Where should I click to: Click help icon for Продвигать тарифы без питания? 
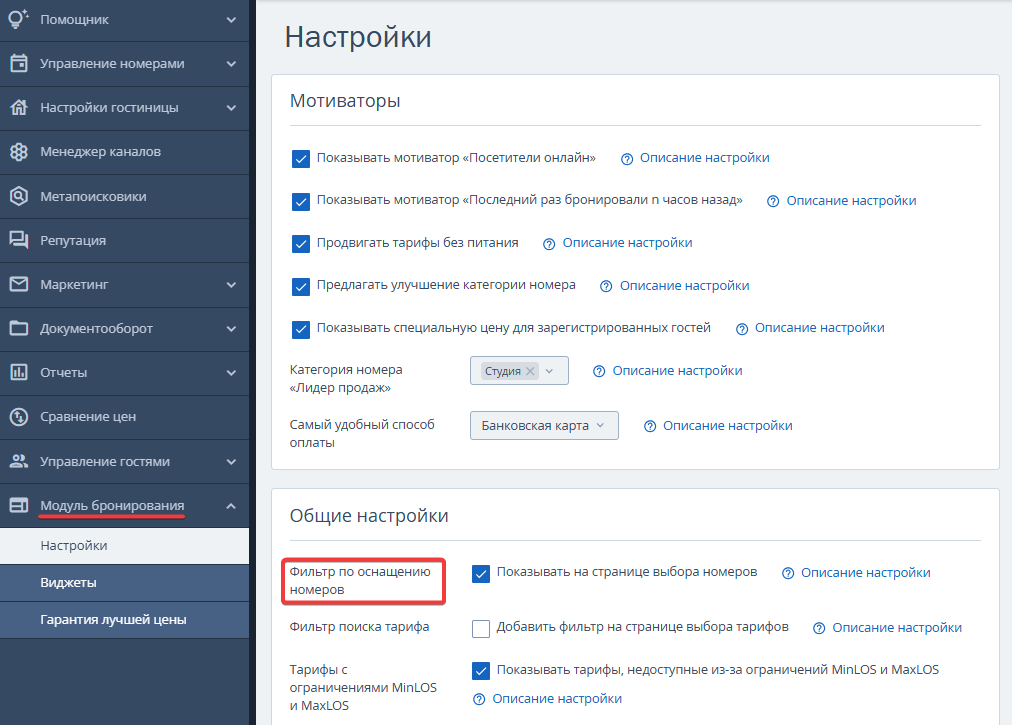point(549,244)
